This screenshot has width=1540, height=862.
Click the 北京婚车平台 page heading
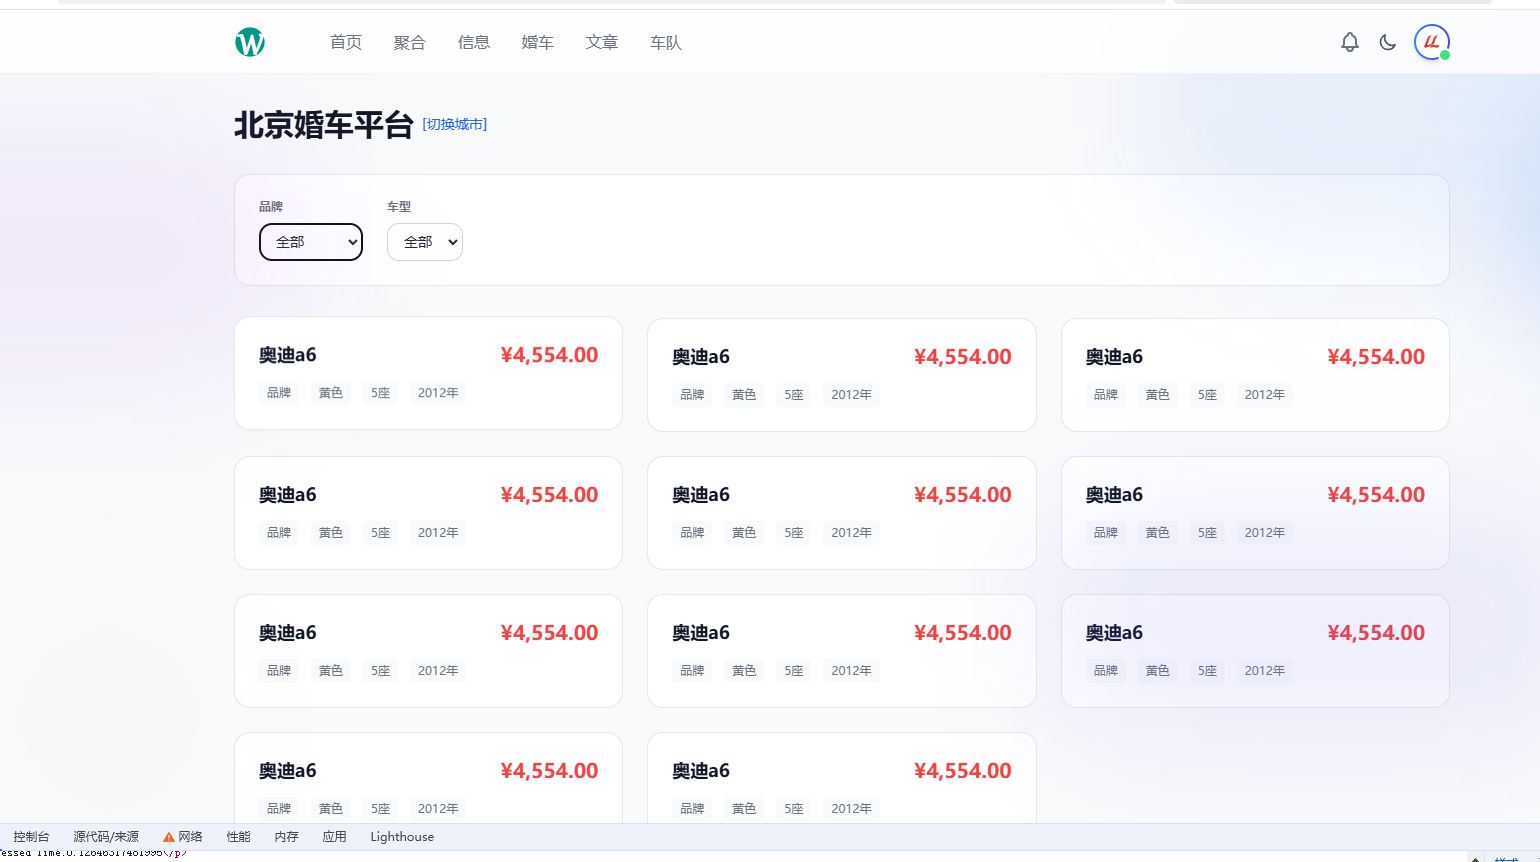click(x=324, y=125)
